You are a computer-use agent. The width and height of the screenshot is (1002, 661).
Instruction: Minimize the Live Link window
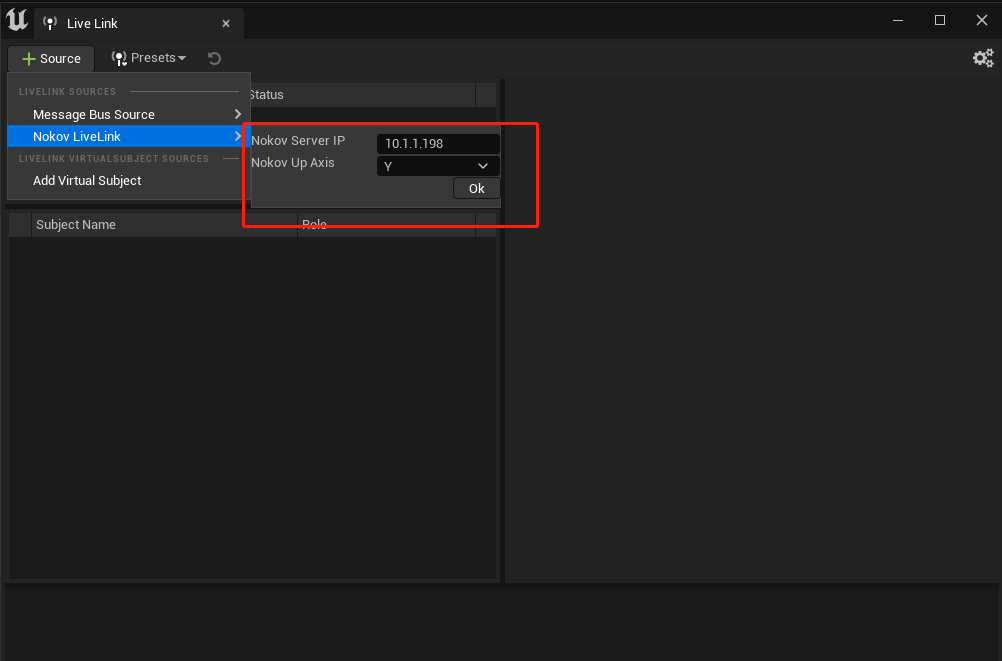(x=898, y=20)
